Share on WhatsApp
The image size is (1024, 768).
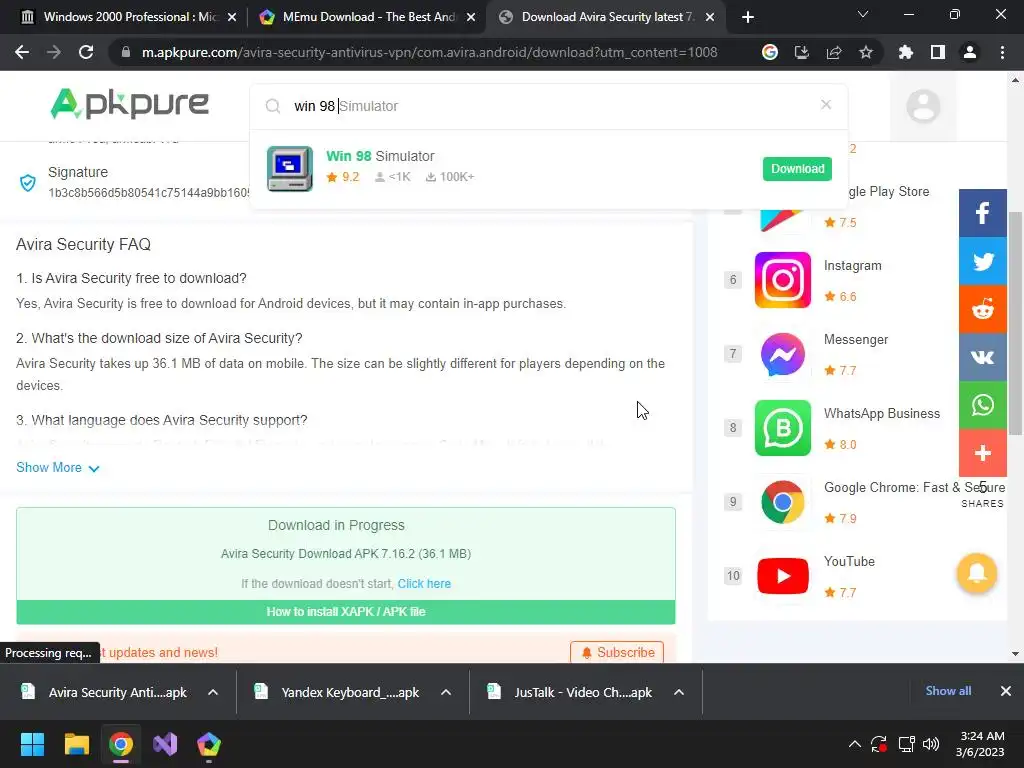point(982,405)
